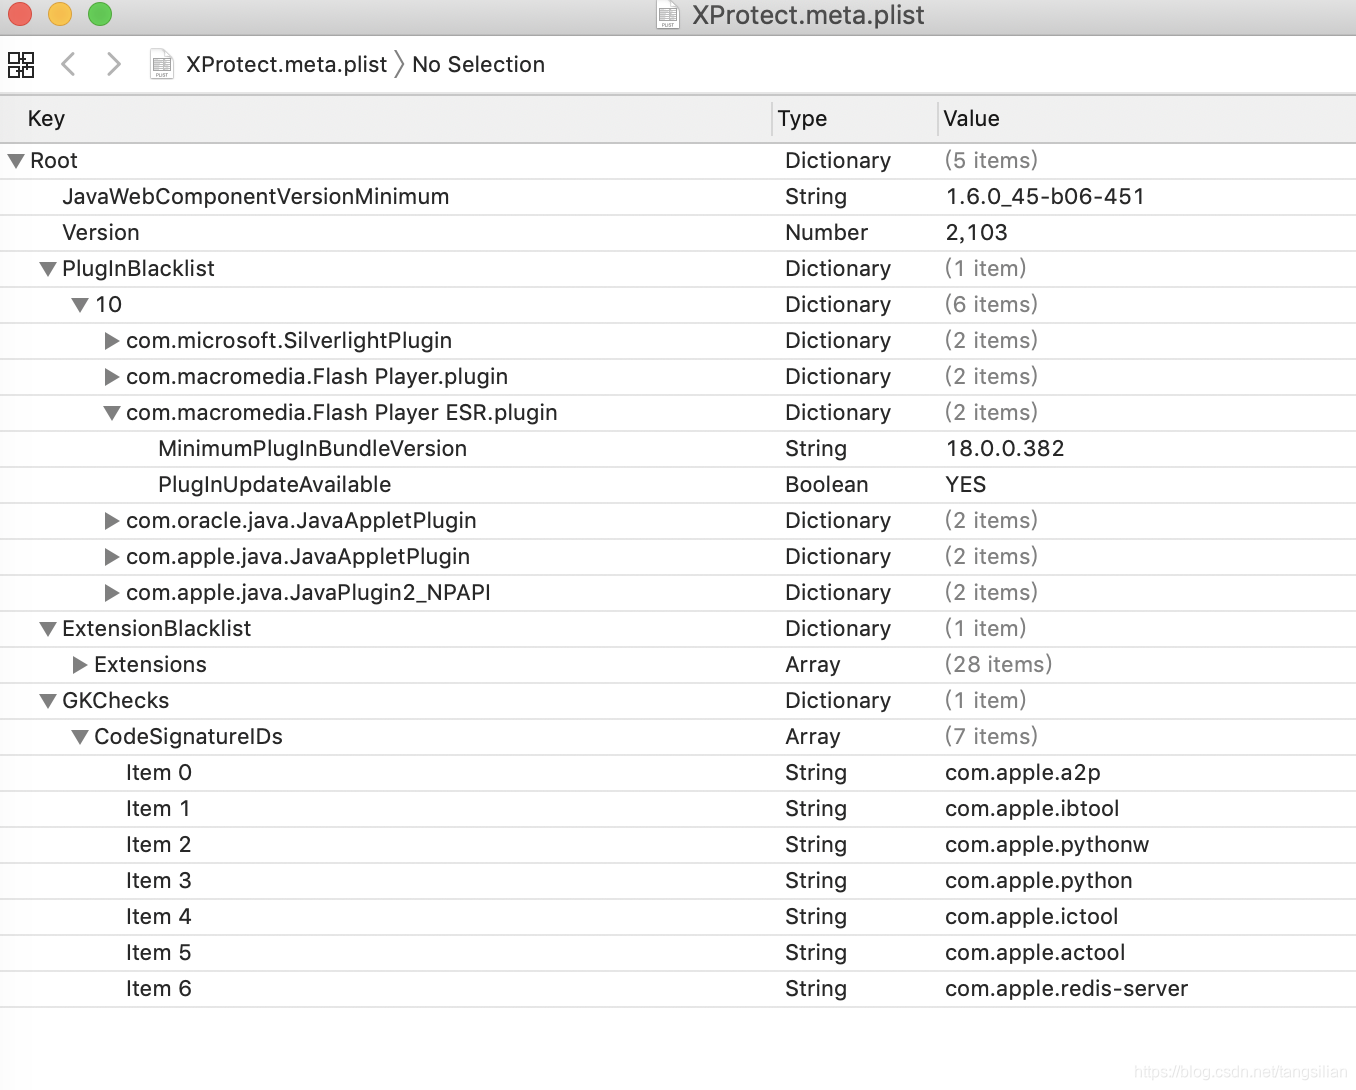Click the Value column header
Viewport: 1356px width, 1090px height.
1148,119
